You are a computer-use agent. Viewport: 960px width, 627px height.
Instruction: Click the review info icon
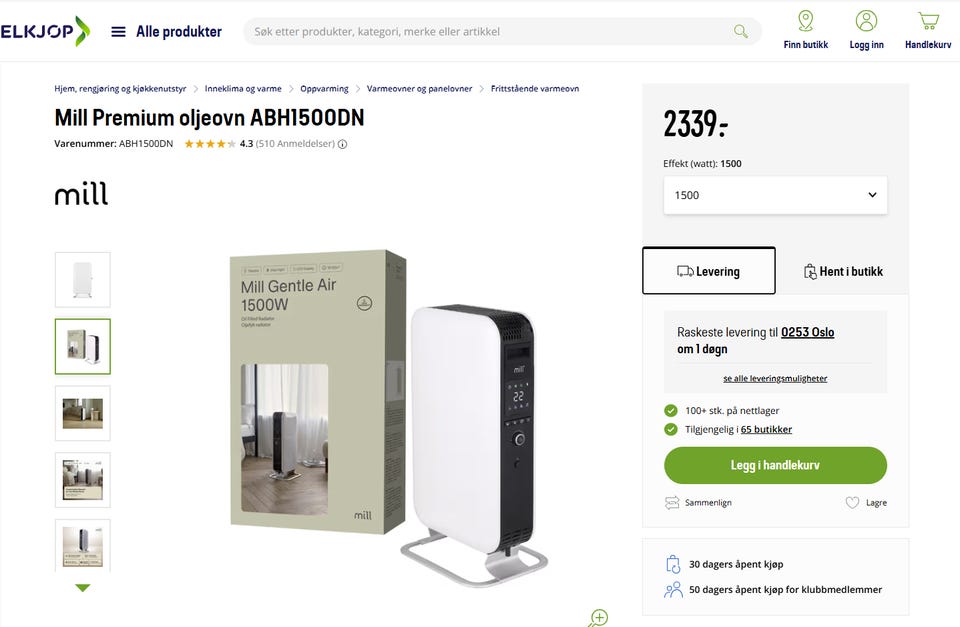342,145
